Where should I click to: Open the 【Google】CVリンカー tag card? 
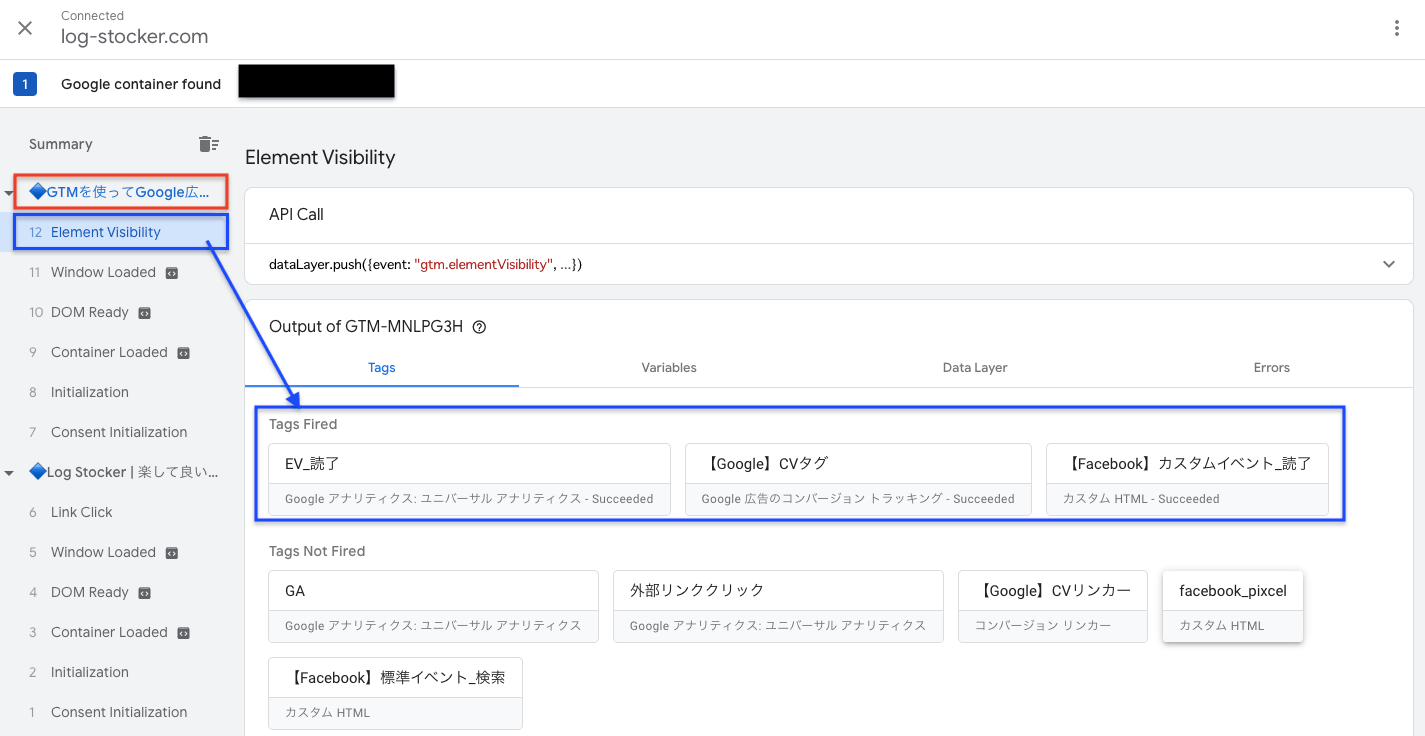(1053, 607)
